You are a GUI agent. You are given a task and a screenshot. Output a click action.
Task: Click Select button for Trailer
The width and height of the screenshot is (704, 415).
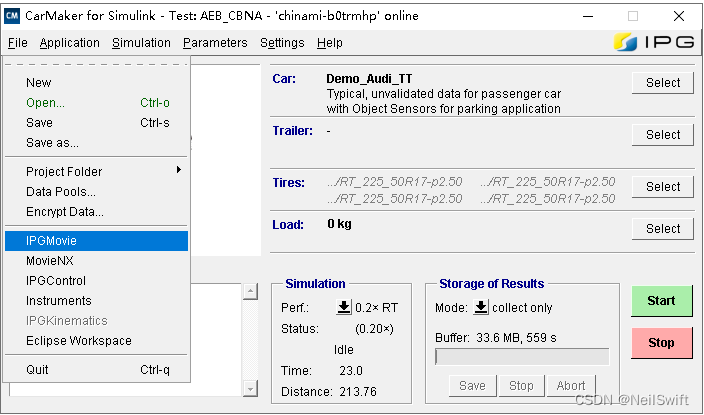[662, 135]
